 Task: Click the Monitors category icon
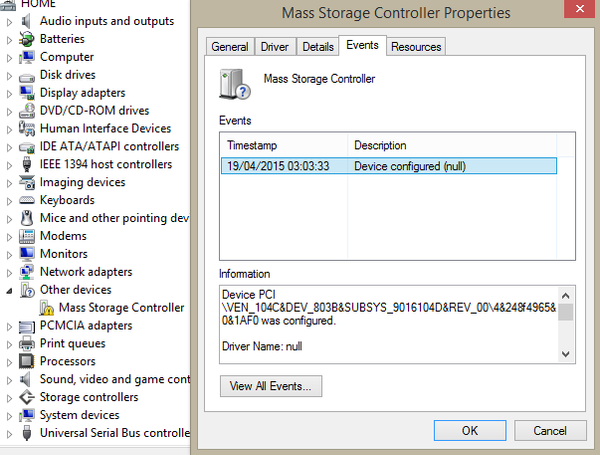pos(28,254)
